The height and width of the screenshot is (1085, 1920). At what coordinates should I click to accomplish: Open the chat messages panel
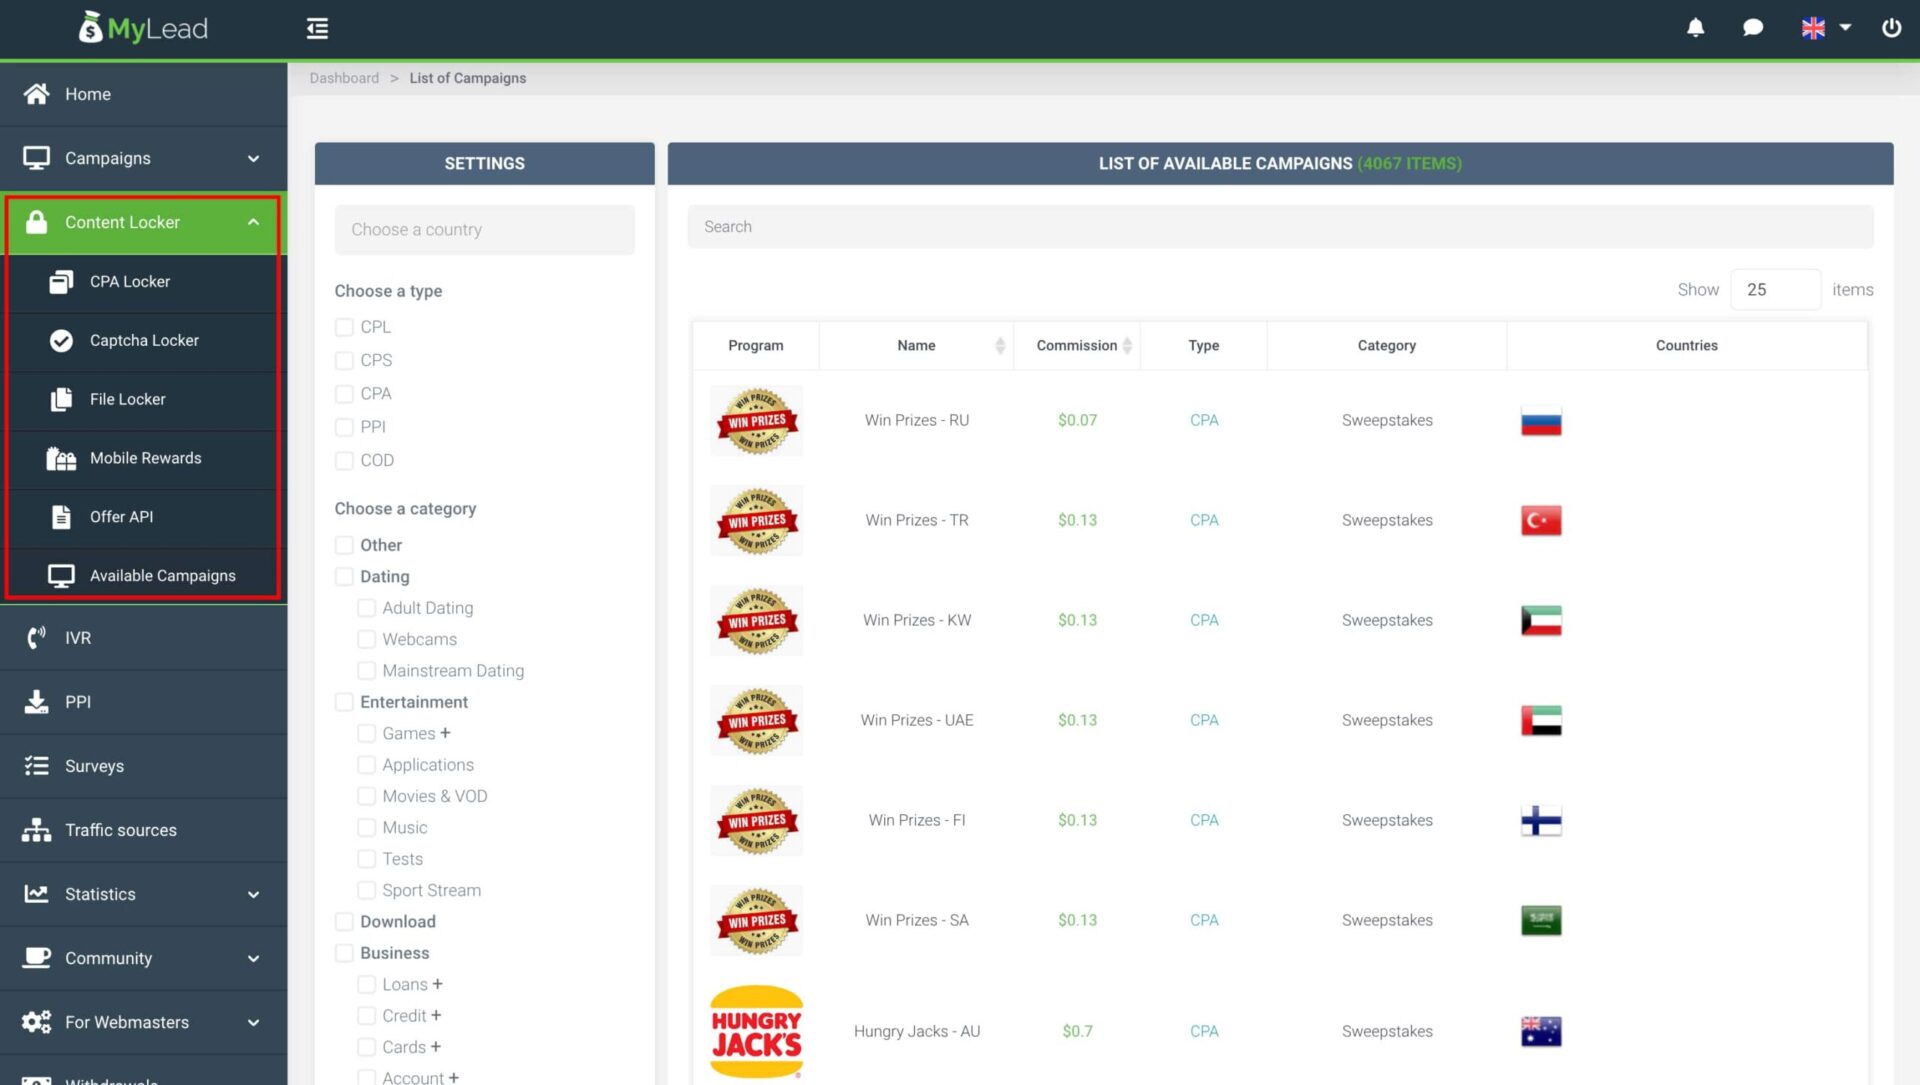click(x=1753, y=28)
